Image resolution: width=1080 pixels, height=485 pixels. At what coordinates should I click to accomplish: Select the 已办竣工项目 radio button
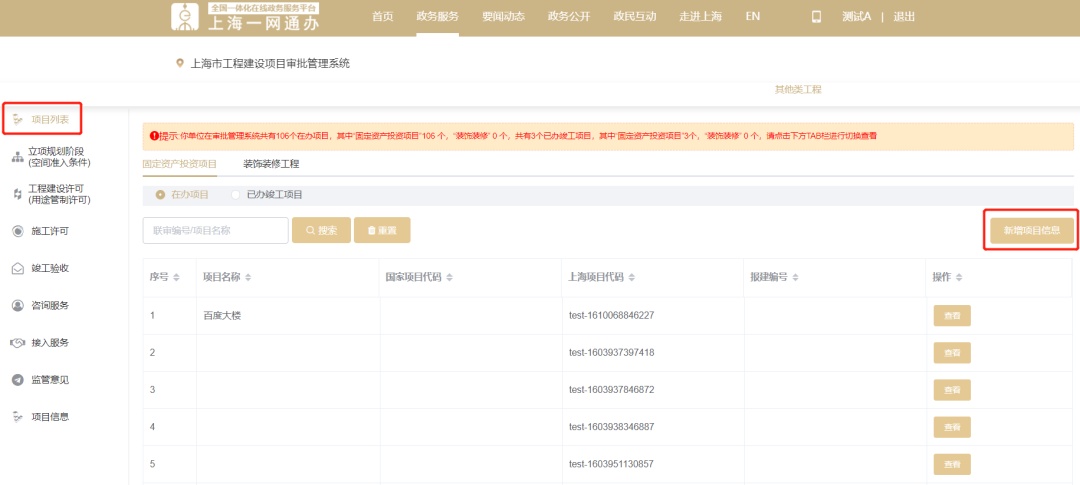click(236, 194)
